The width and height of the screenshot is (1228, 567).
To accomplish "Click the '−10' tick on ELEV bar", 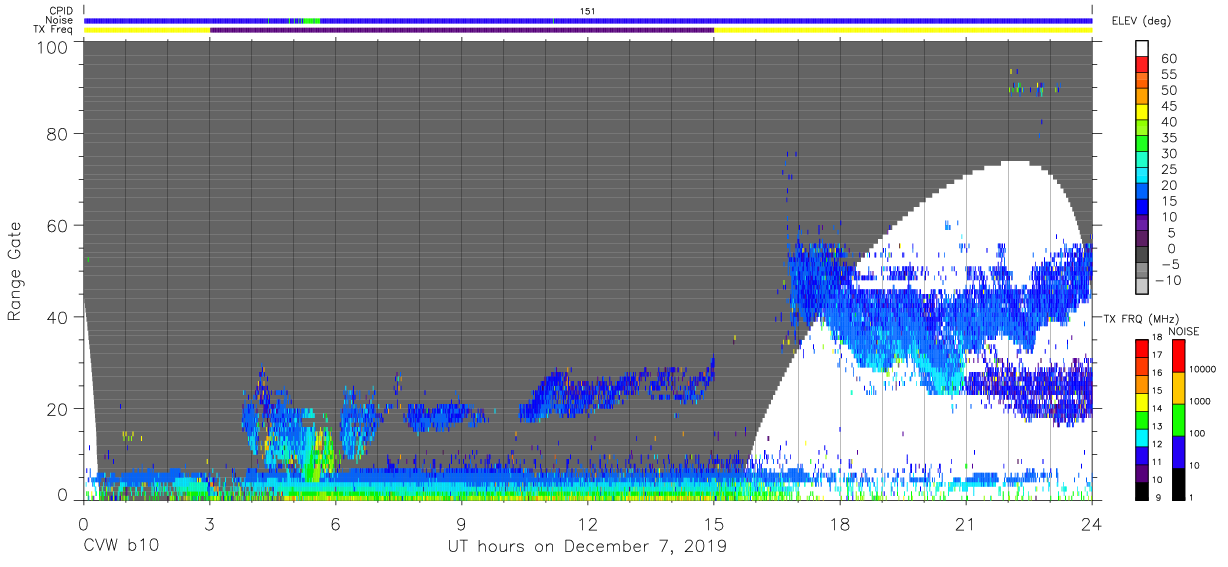I will tap(1166, 280).
